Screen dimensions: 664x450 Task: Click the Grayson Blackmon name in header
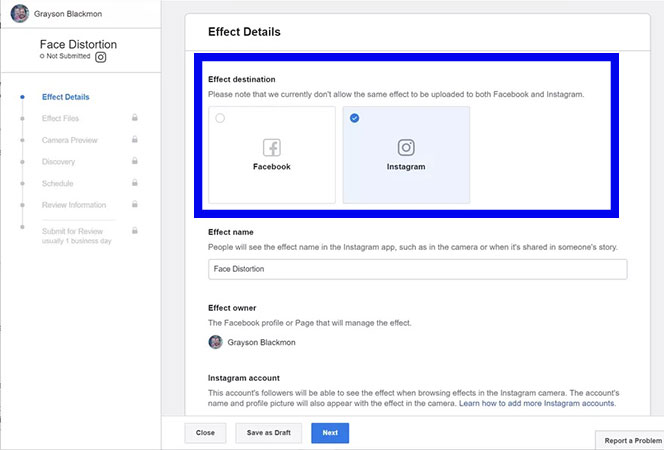click(x=68, y=14)
